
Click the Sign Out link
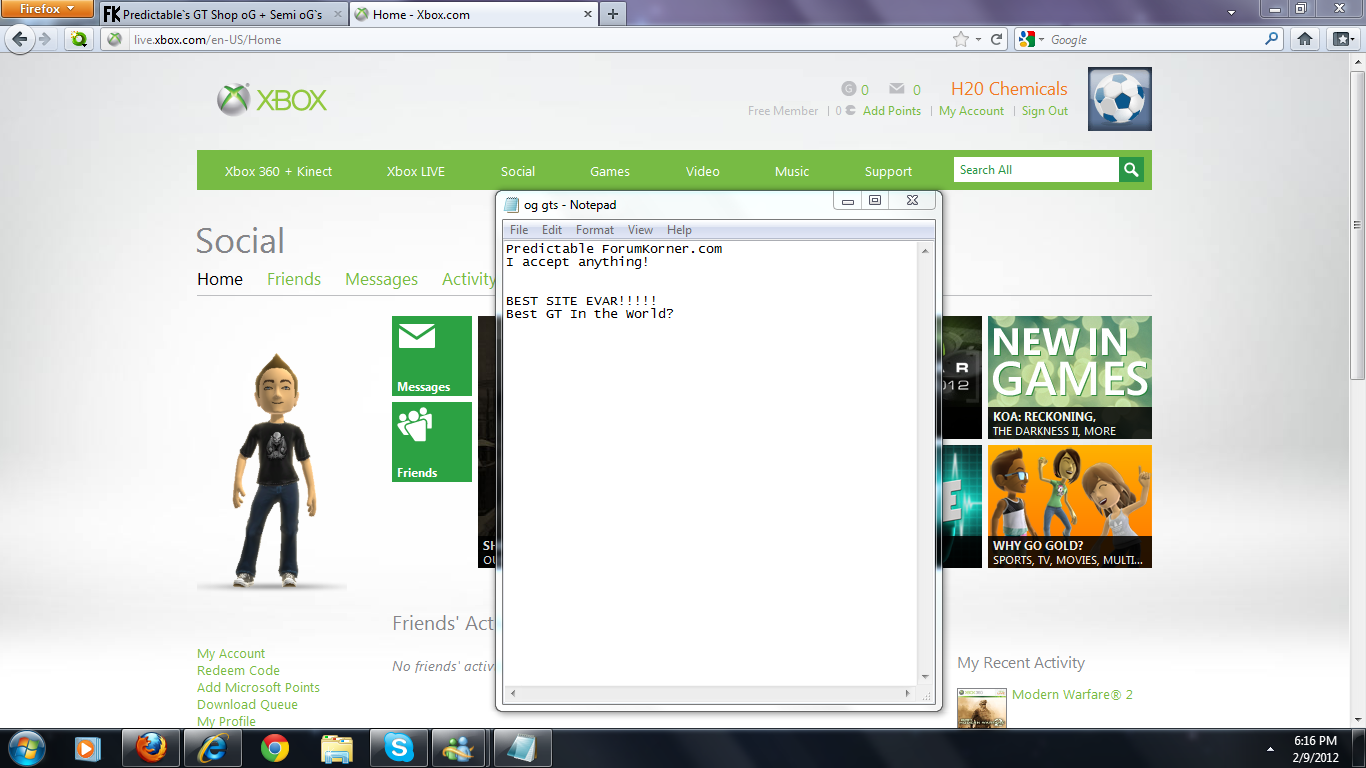coord(1044,111)
